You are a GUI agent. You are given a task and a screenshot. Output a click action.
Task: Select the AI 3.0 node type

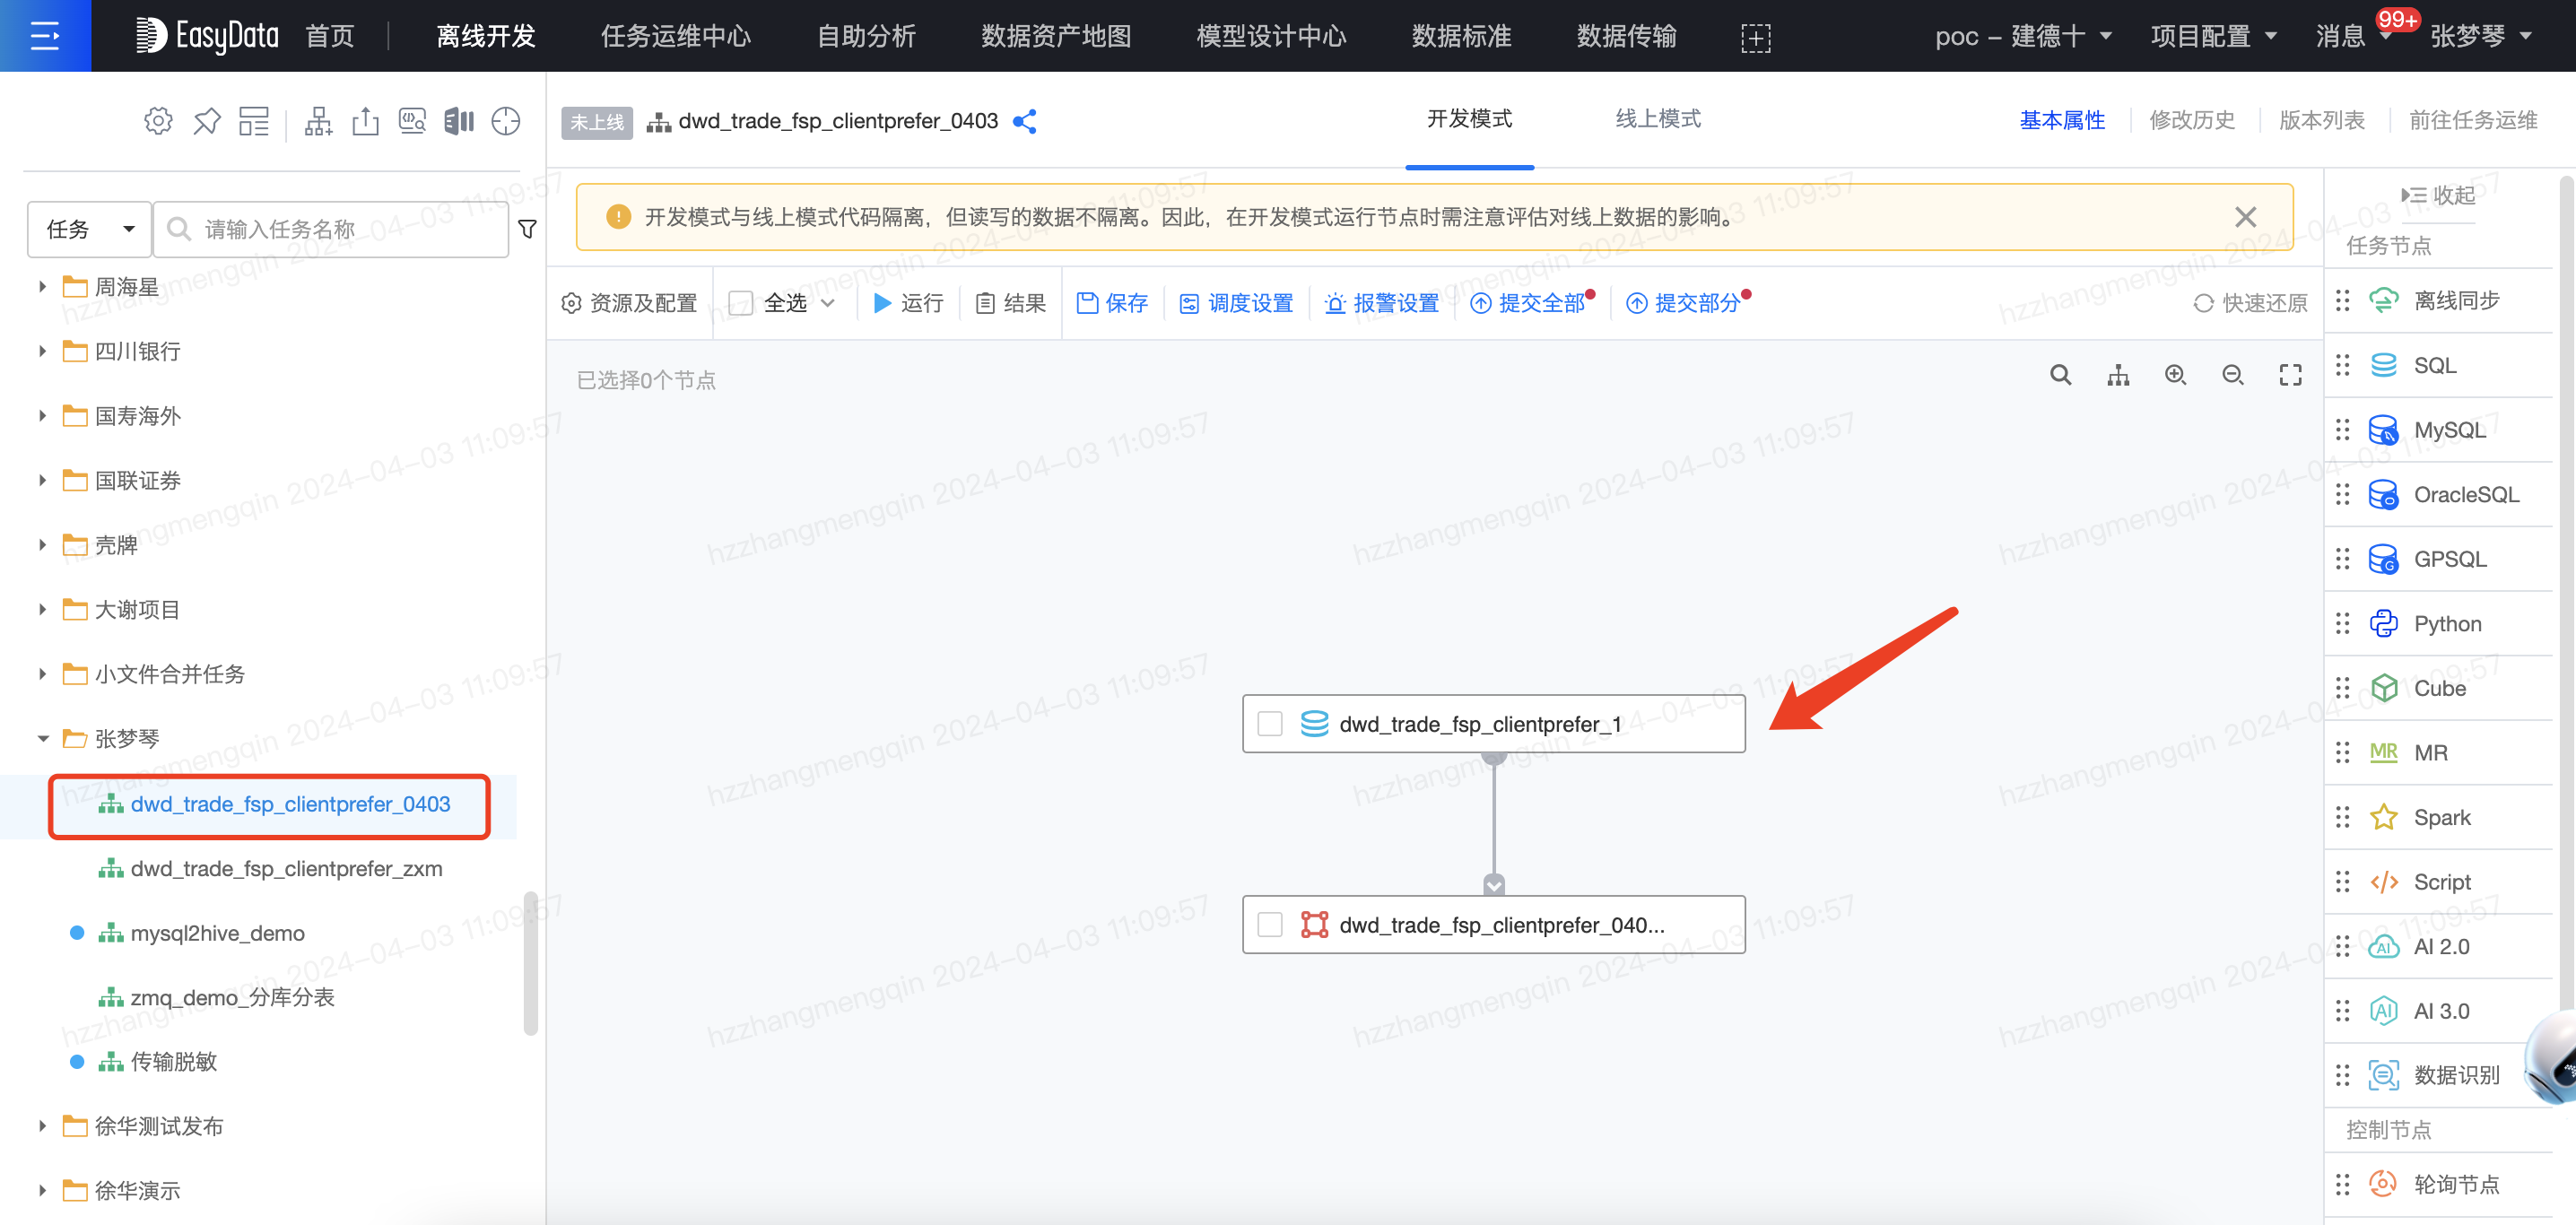[x=2439, y=1011]
